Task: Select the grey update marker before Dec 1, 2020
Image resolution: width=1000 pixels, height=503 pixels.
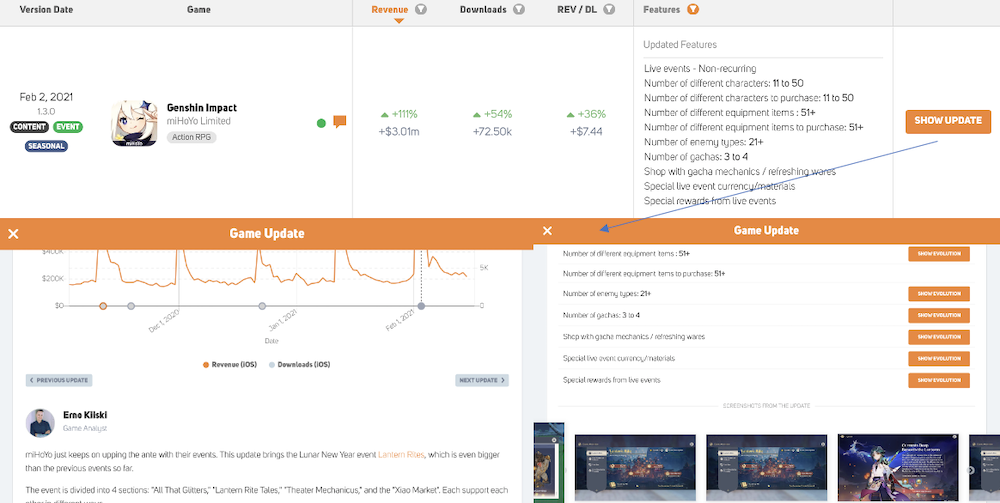Action: [x=131, y=306]
